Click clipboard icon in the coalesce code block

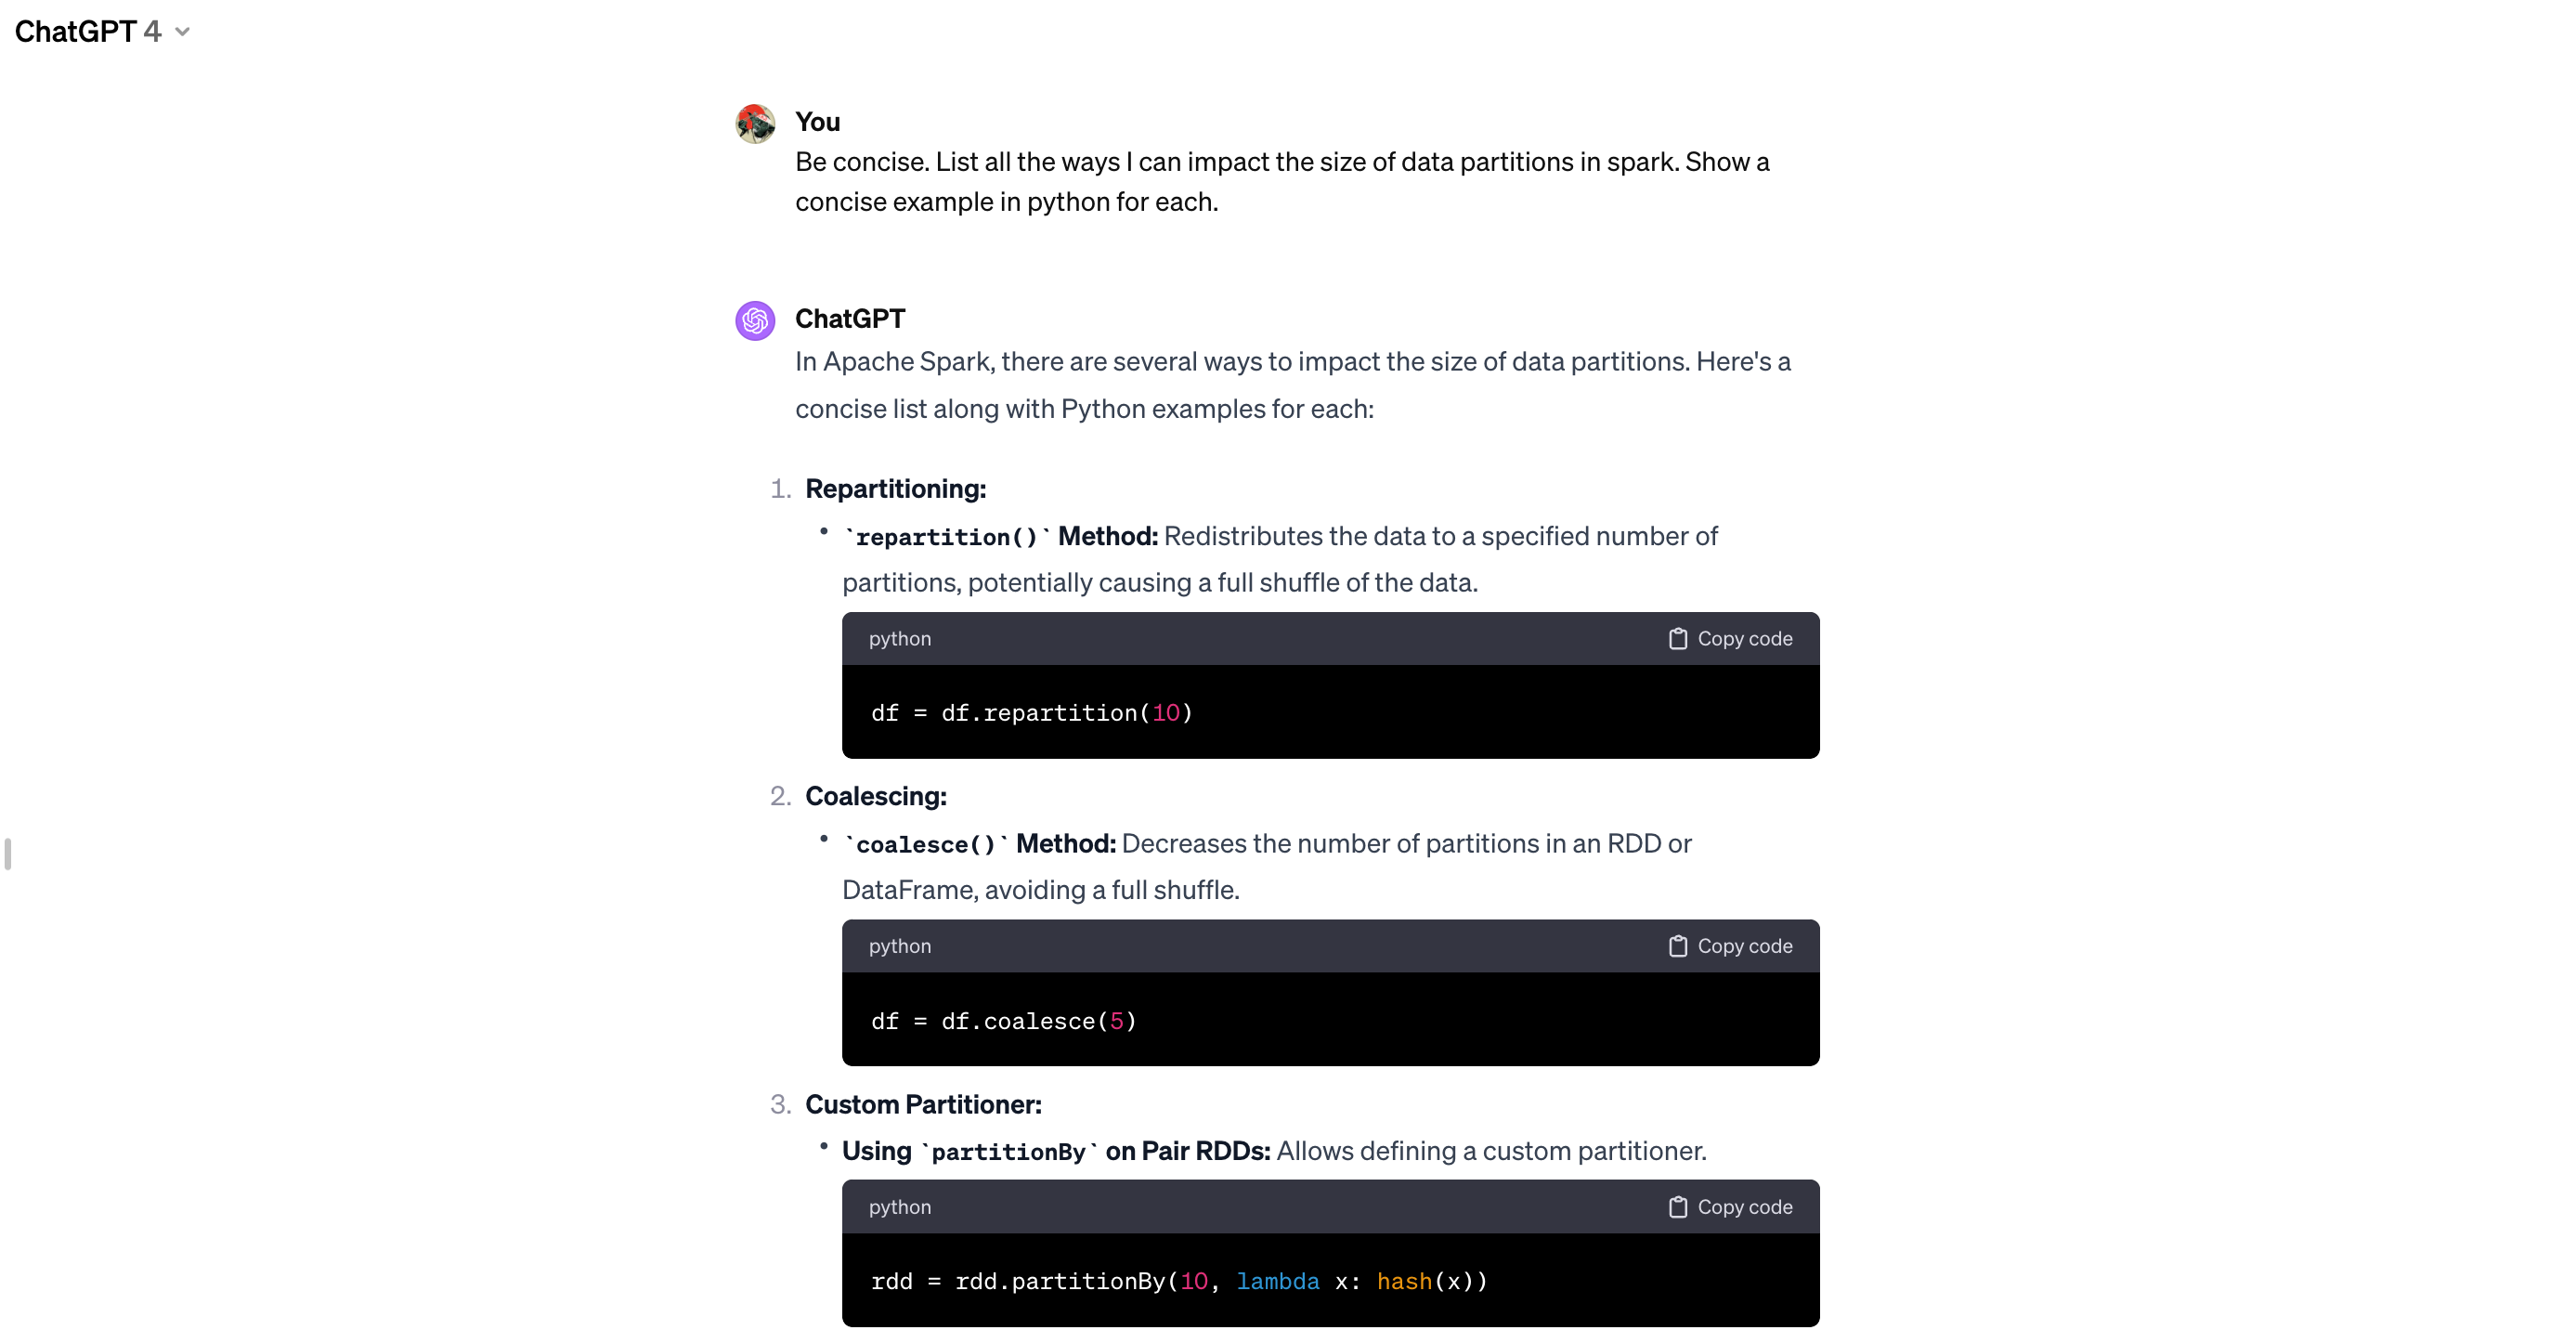click(x=1677, y=946)
